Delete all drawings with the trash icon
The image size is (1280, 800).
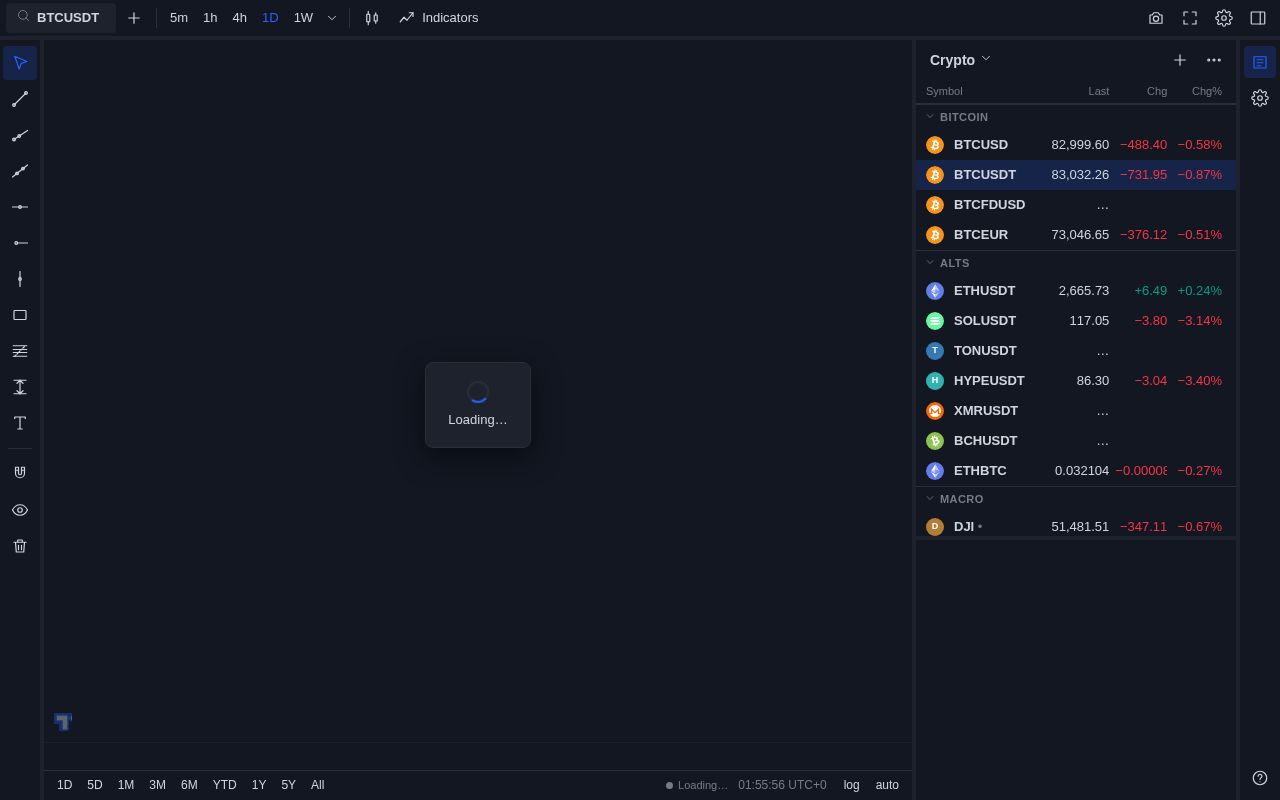(20, 546)
